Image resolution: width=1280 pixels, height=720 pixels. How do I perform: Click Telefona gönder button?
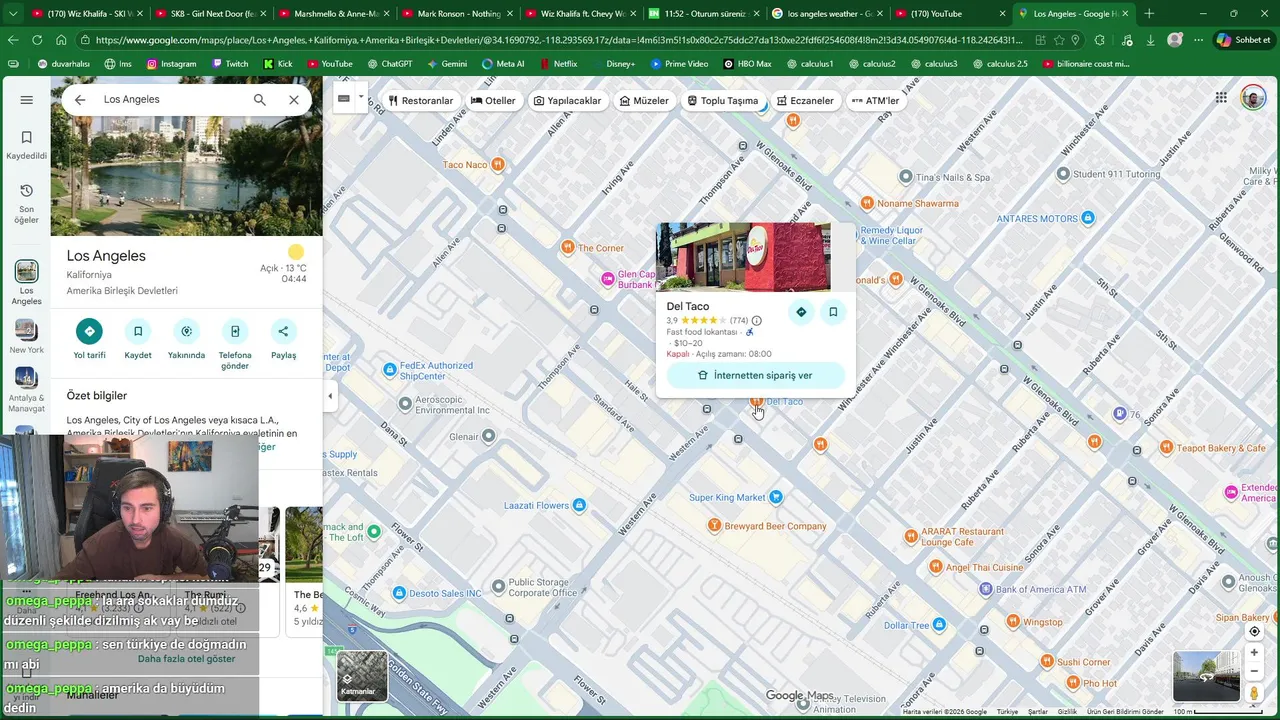click(235, 345)
